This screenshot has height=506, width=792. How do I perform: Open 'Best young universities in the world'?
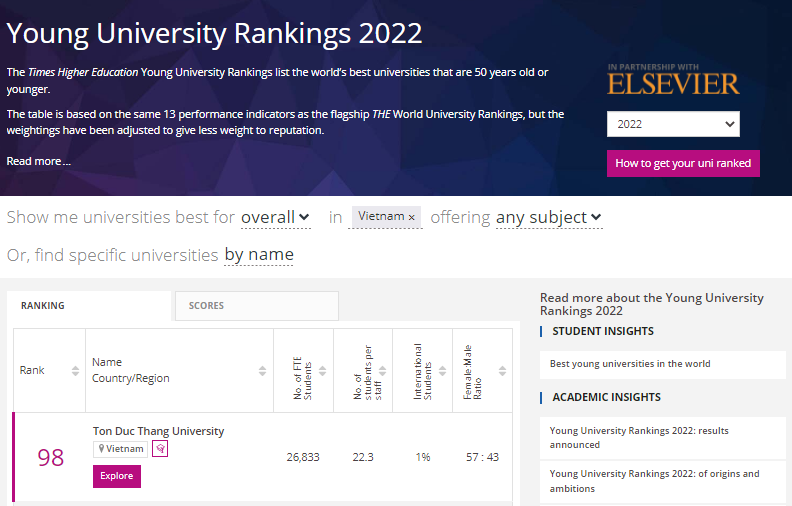tap(630, 364)
